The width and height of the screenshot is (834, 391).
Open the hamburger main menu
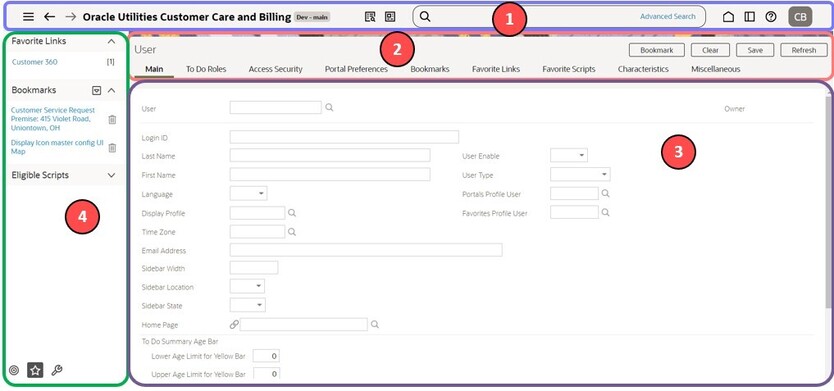pos(29,16)
